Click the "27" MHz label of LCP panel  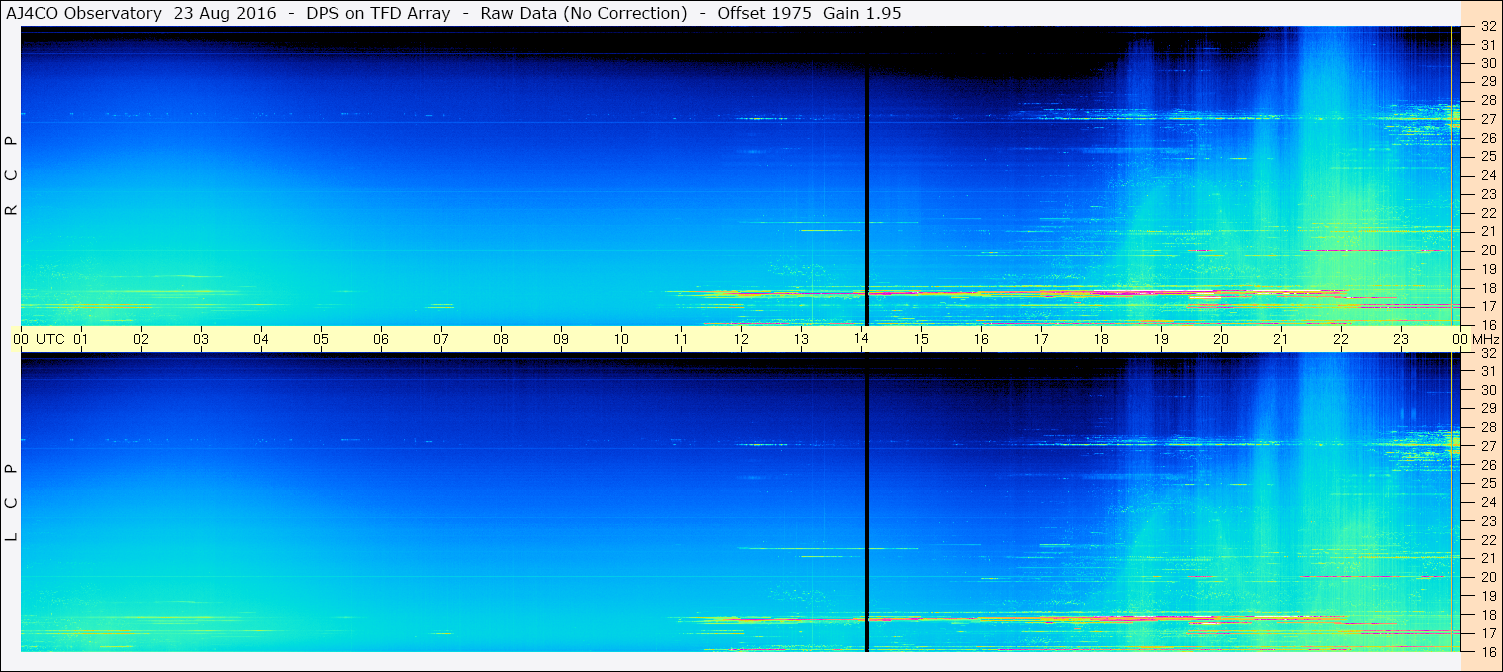1488,446
